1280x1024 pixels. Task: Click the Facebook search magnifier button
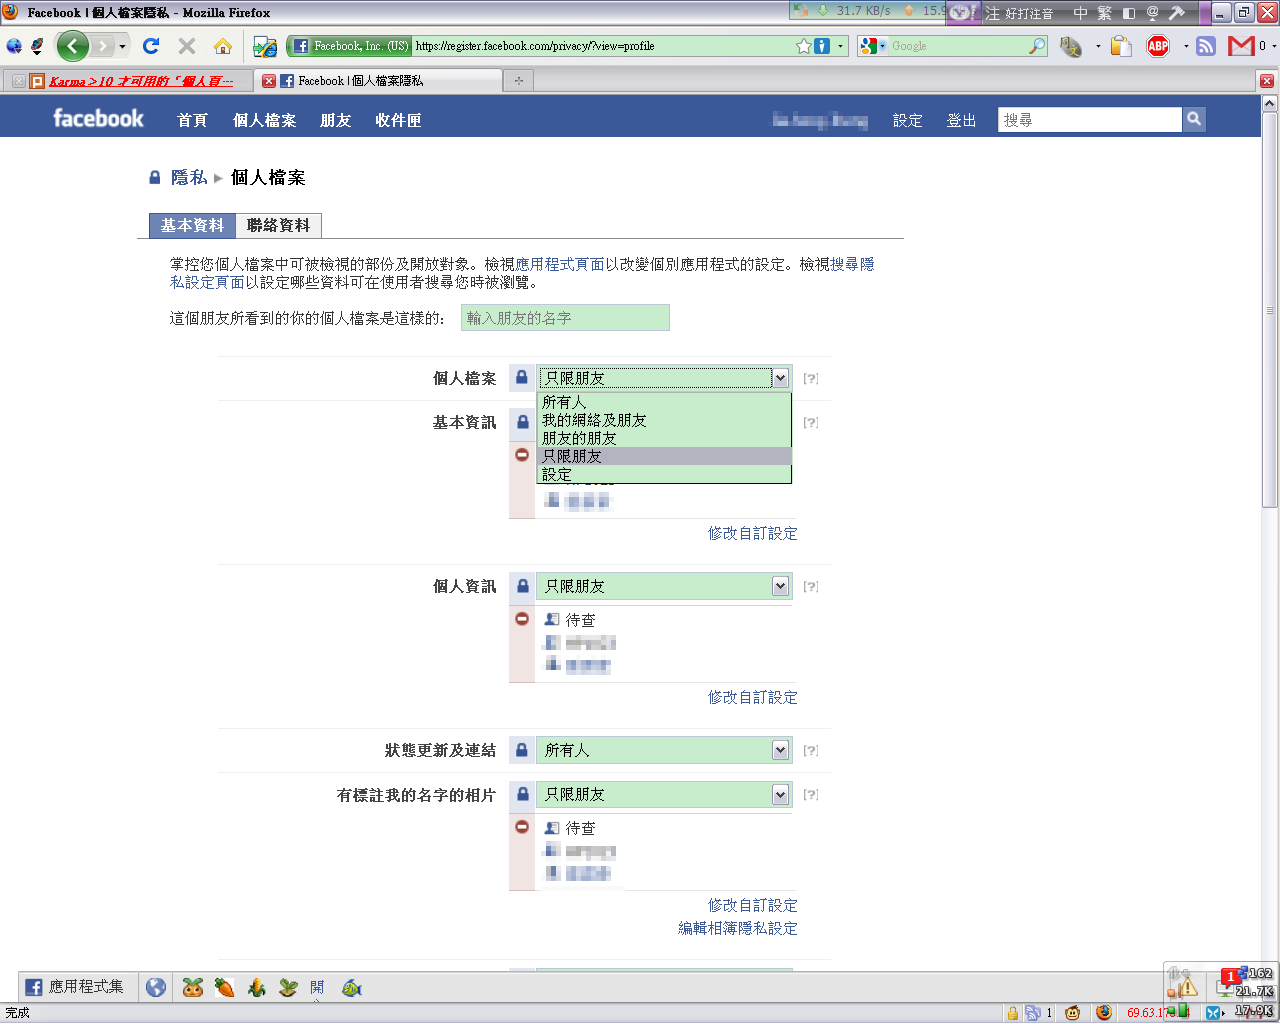(1193, 120)
